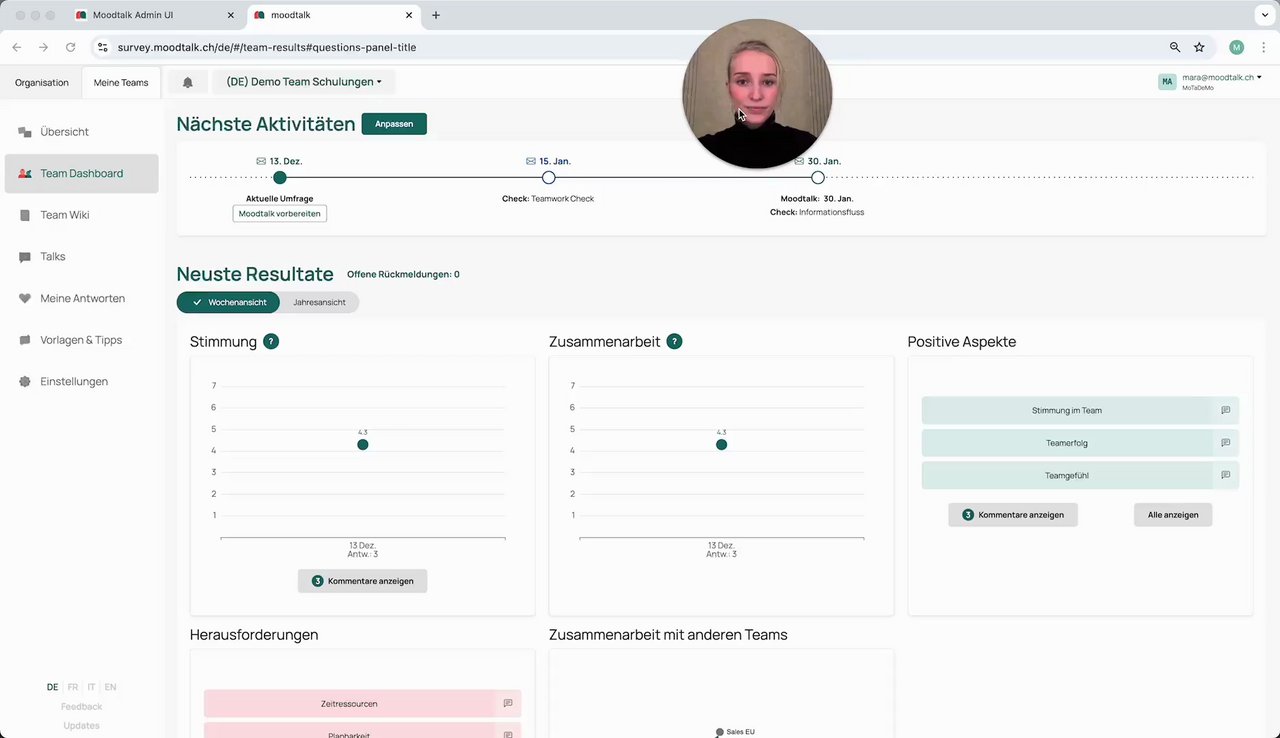Click the envelope icon beside 30. Jan.
Image resolution: width=1280 pixels, height=738 pixels.
pos(800,161)
